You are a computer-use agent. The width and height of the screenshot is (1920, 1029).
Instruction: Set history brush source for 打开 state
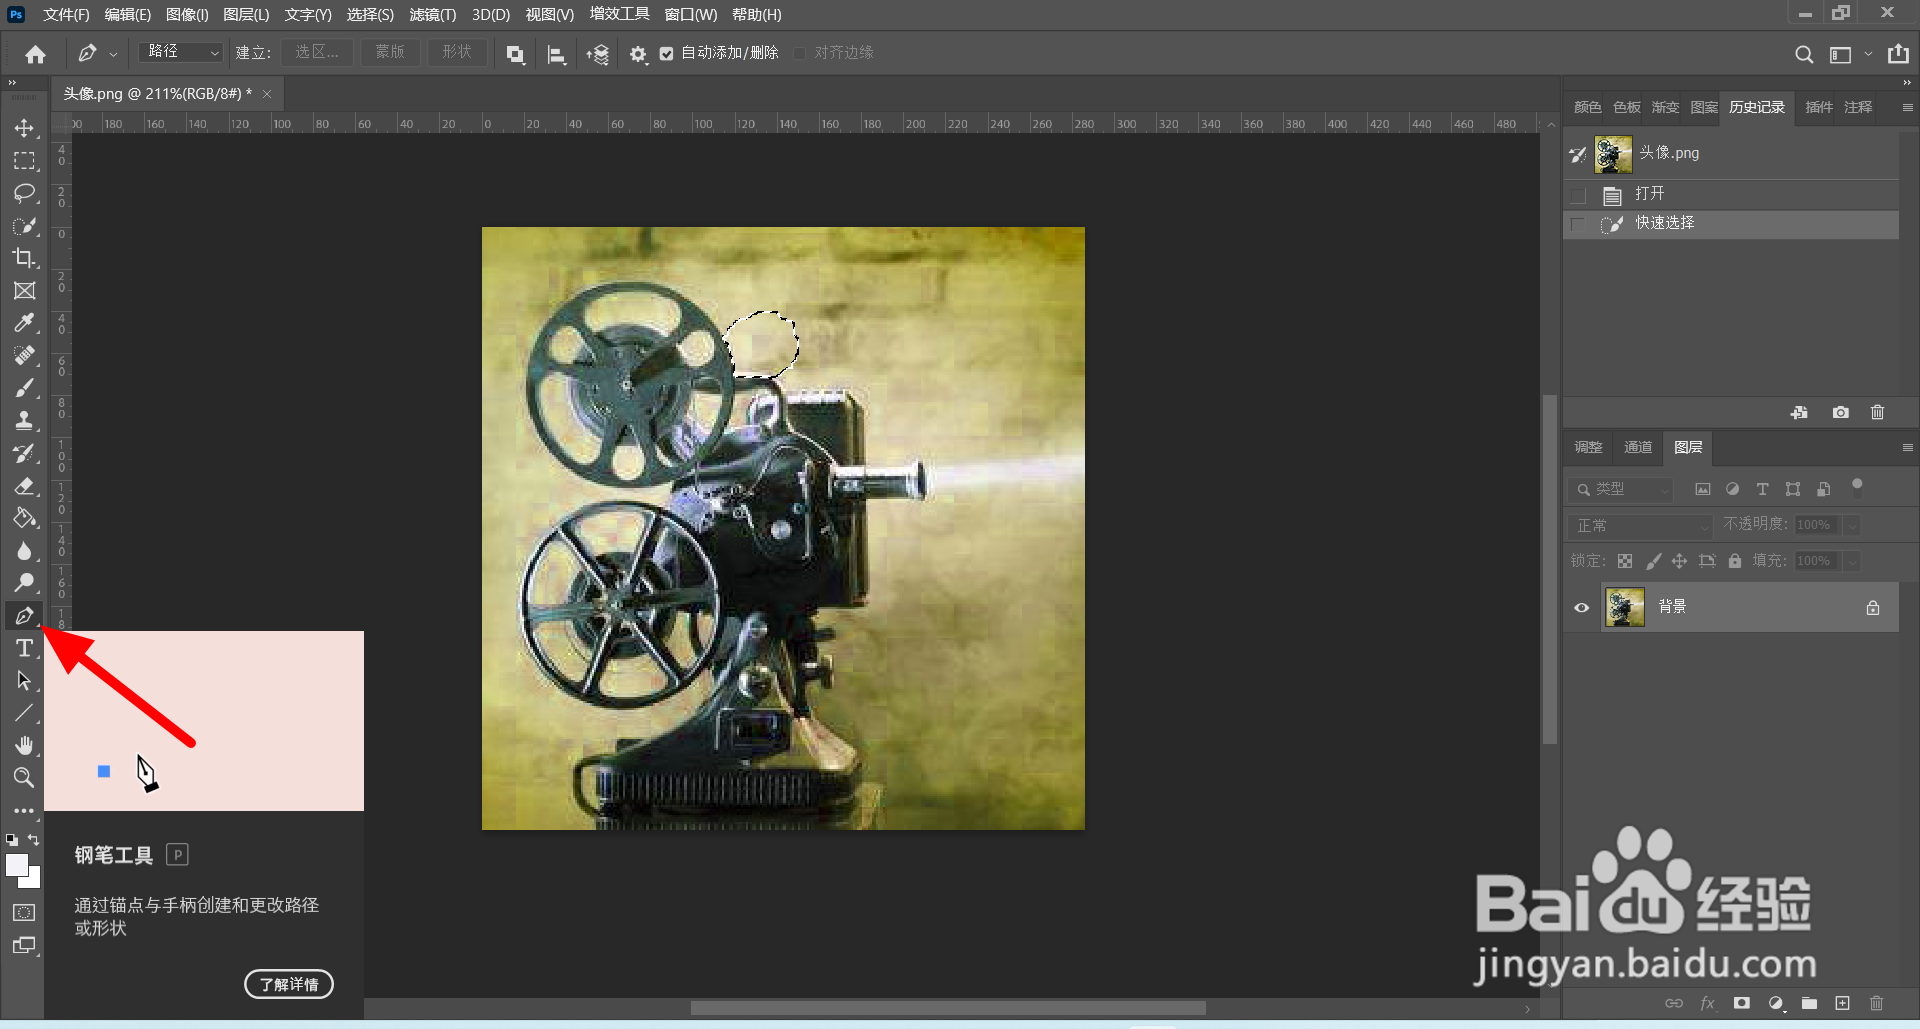(x=1578, y=195)
